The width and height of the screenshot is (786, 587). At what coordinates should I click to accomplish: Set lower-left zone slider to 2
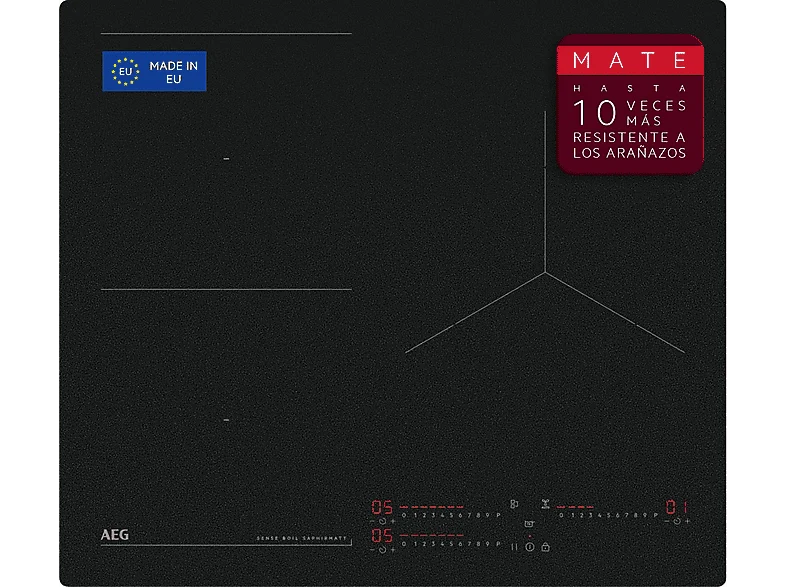(424, 544)
